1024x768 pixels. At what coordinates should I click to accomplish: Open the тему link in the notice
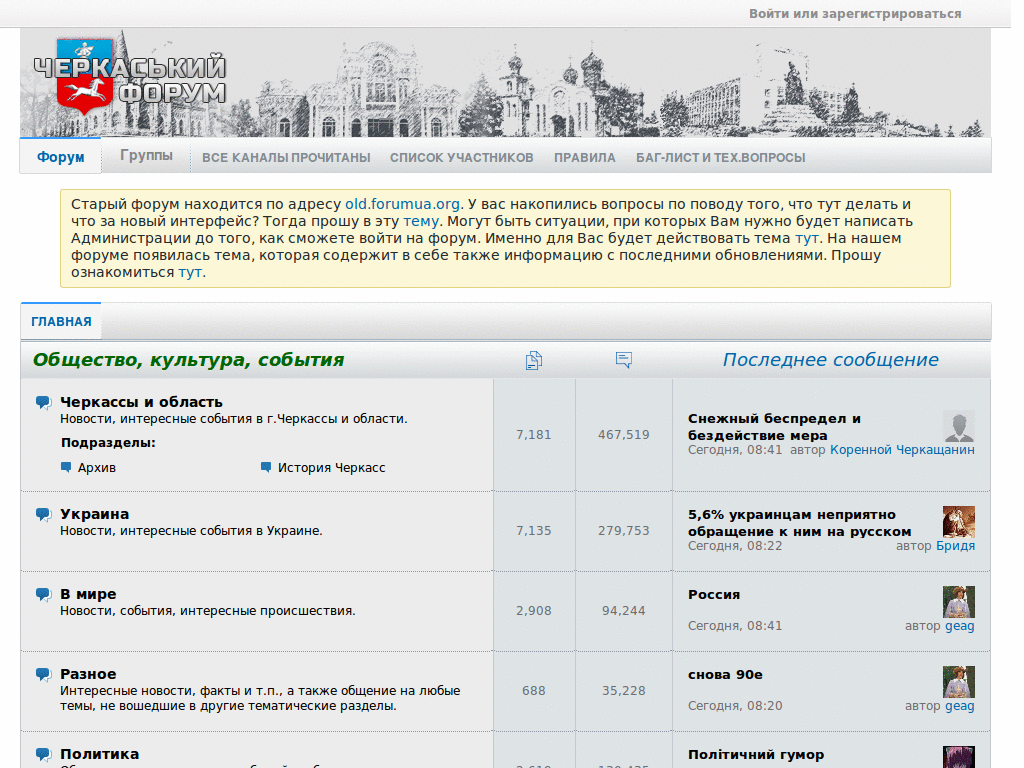coord(421,221)
